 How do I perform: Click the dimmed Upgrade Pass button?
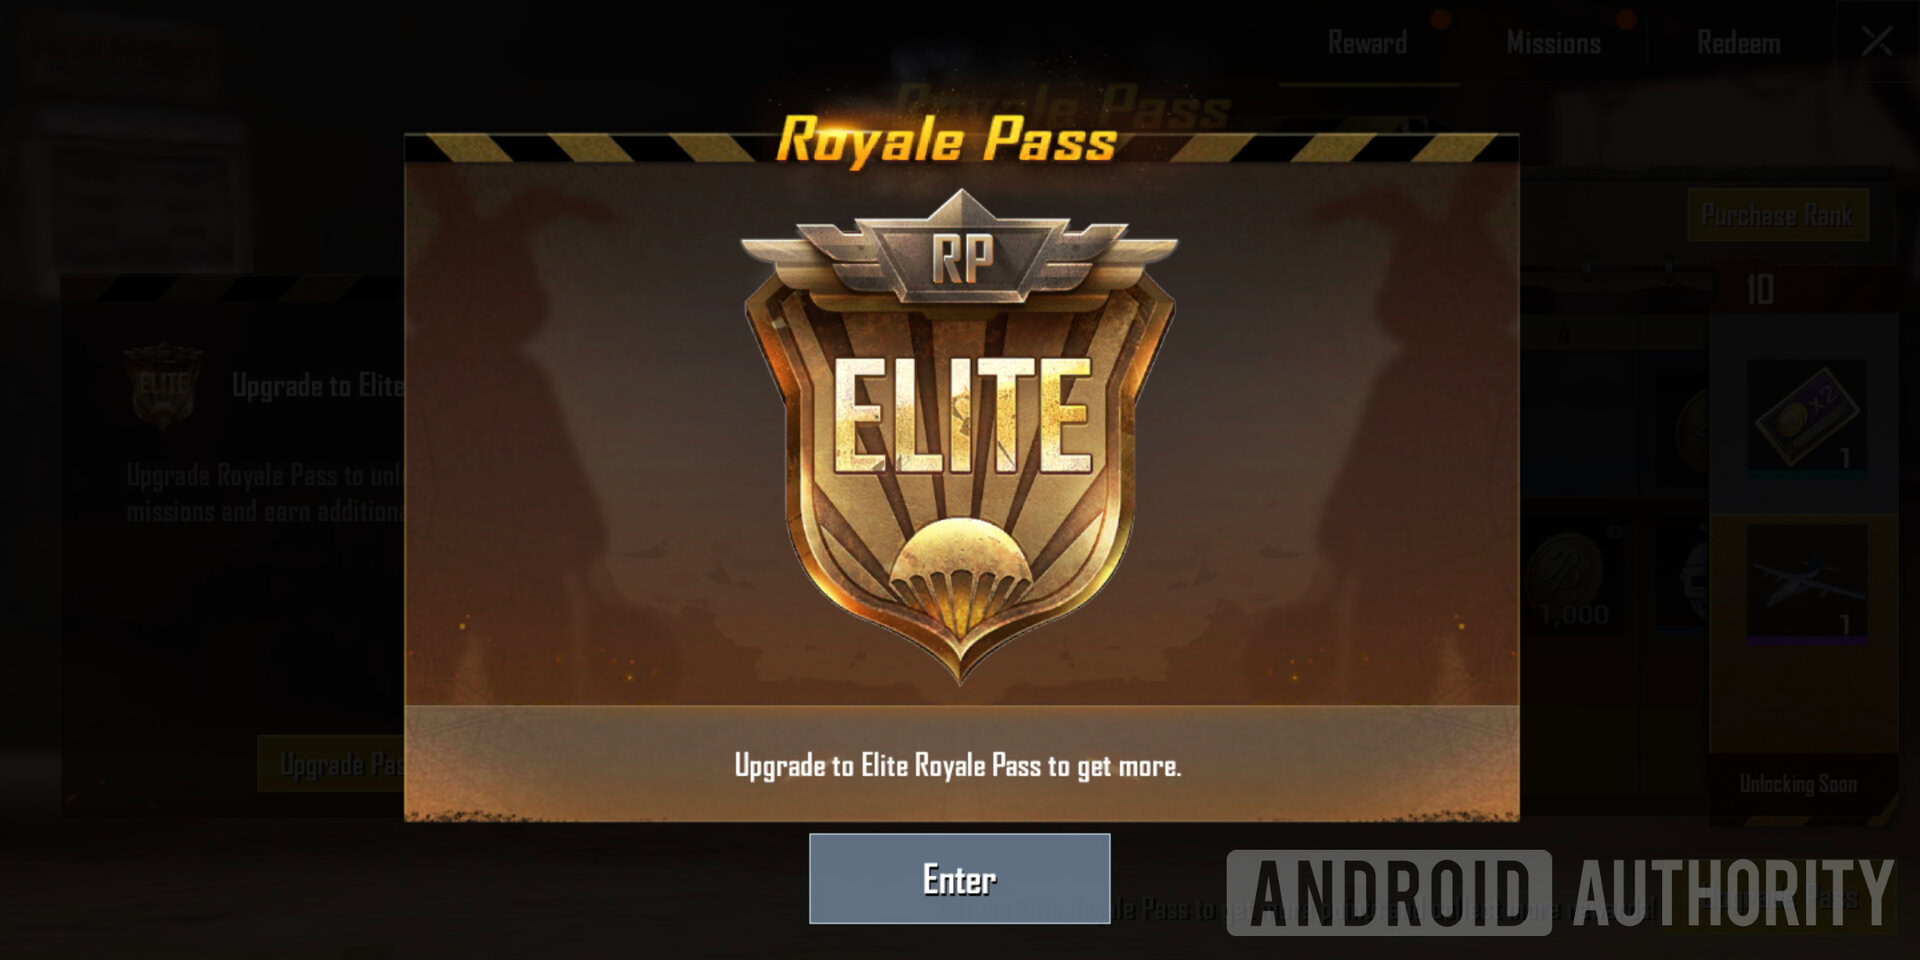[x=331, y=764]
